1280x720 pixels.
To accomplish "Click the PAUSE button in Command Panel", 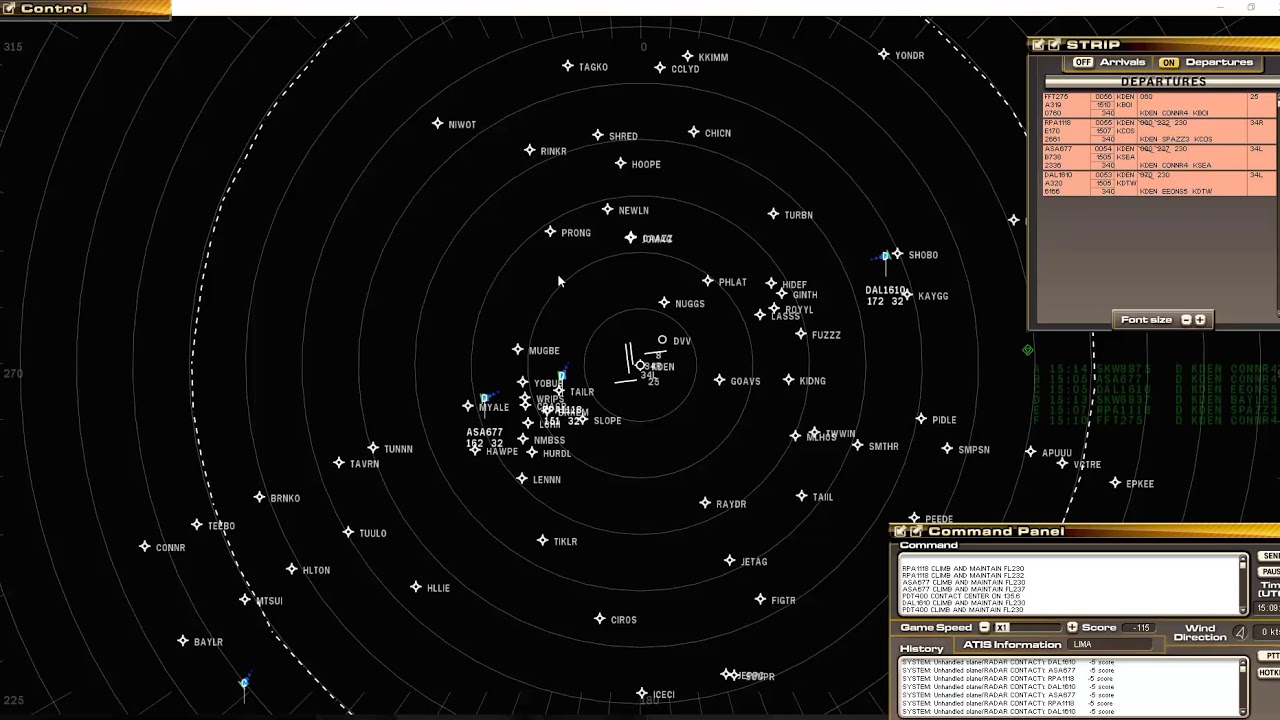I will [x=1270, y=572].
